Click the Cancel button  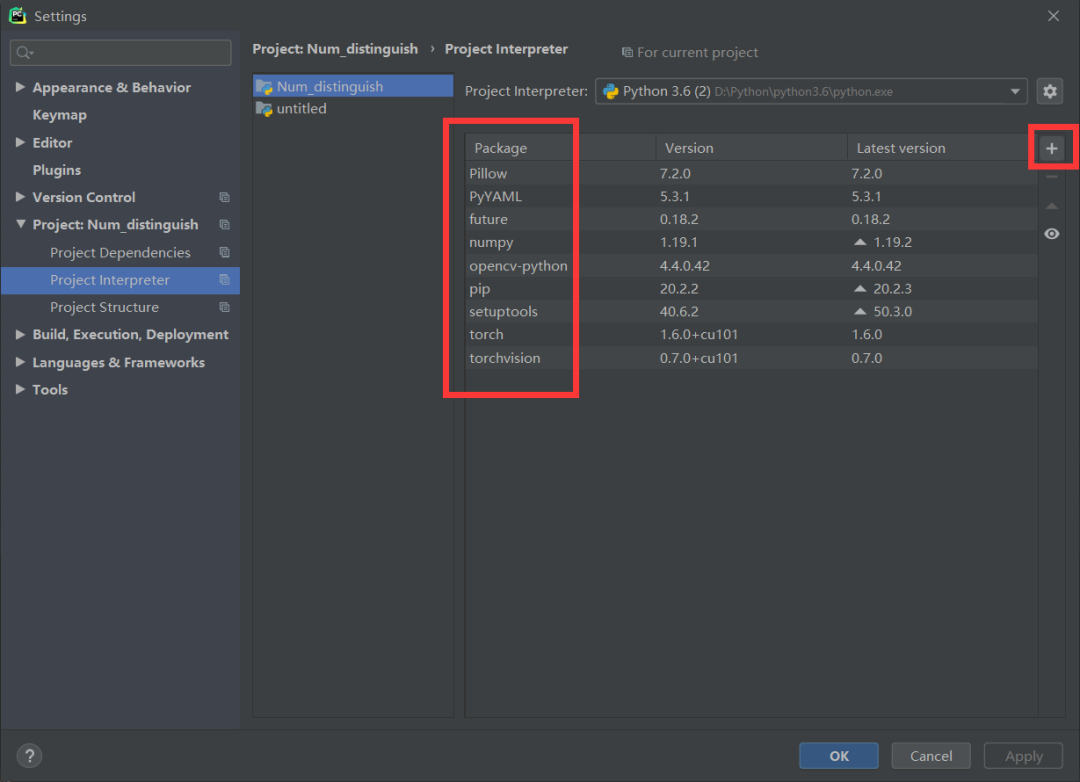[x=931, y=756]
